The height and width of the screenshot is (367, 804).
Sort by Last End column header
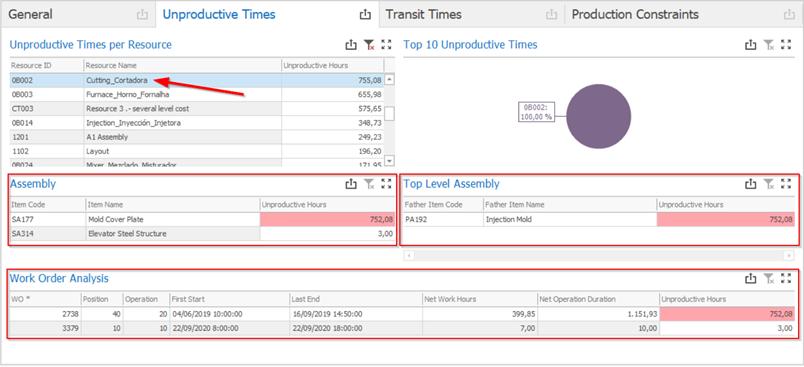click(x=355, y=299)
